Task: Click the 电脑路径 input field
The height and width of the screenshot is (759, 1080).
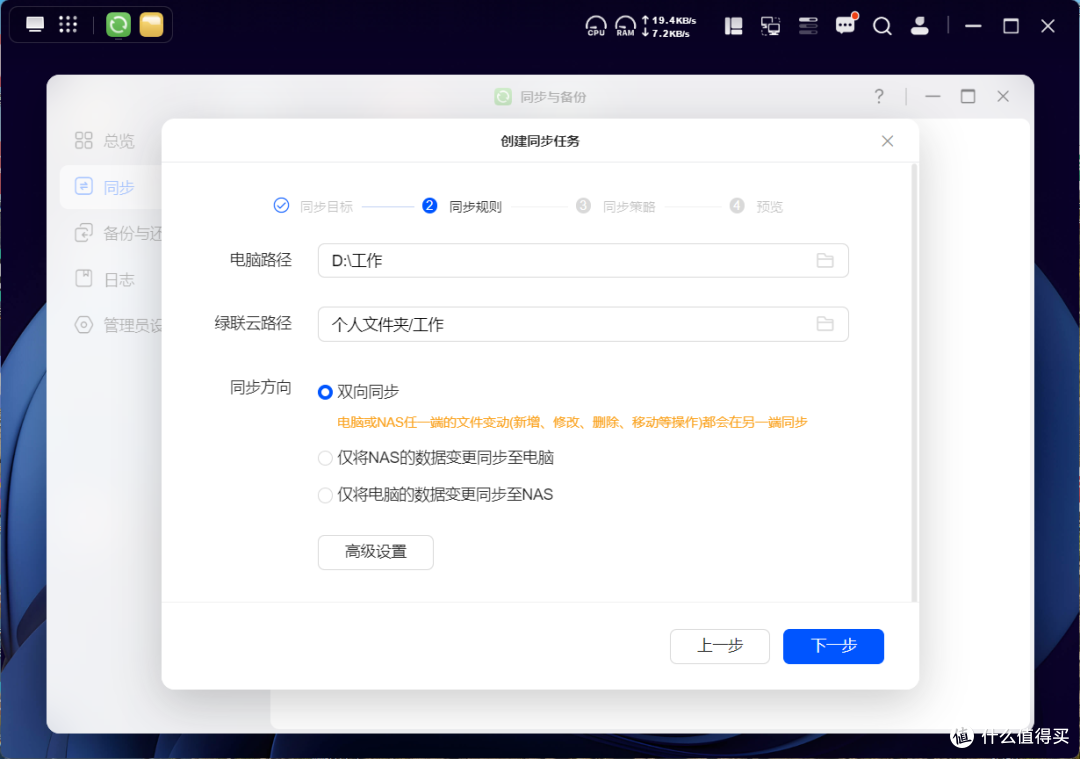Action: (x=583, y=260)
